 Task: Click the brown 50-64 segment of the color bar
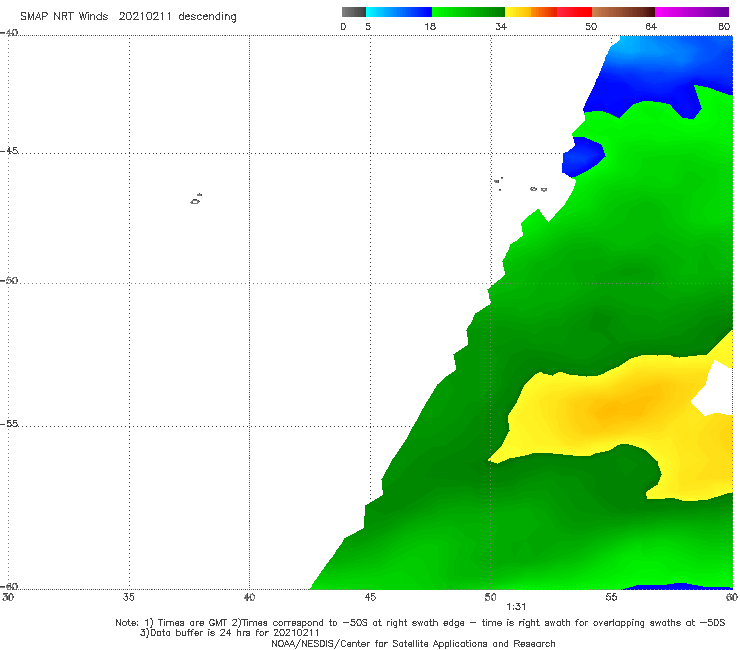click(x=623, y=12)
